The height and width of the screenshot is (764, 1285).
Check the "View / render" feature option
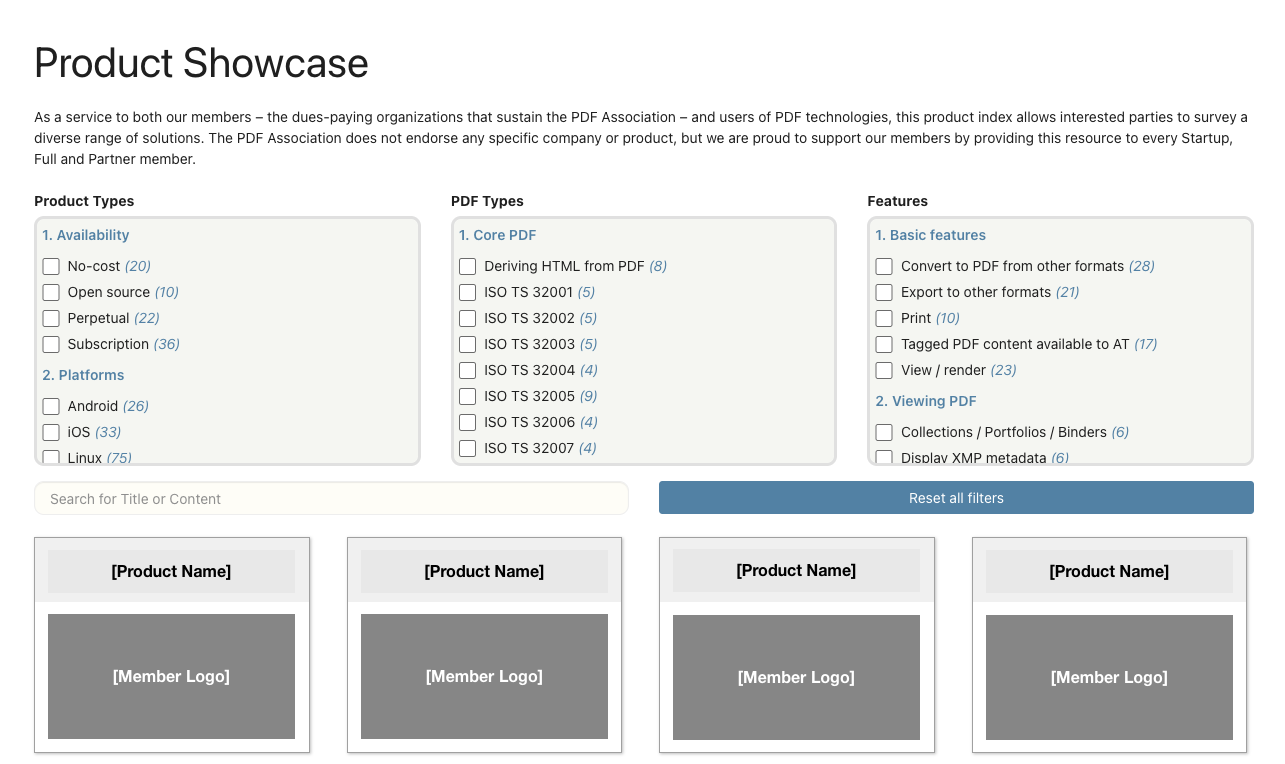[883, 370]
